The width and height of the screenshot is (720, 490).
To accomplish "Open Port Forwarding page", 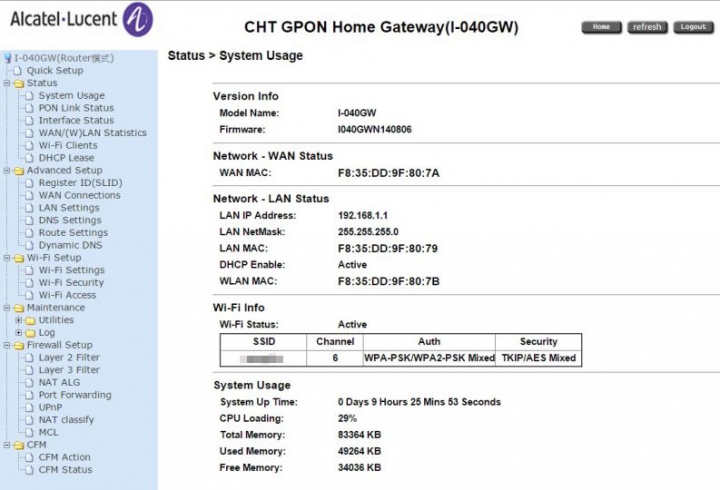I will [x=75, y=394].
